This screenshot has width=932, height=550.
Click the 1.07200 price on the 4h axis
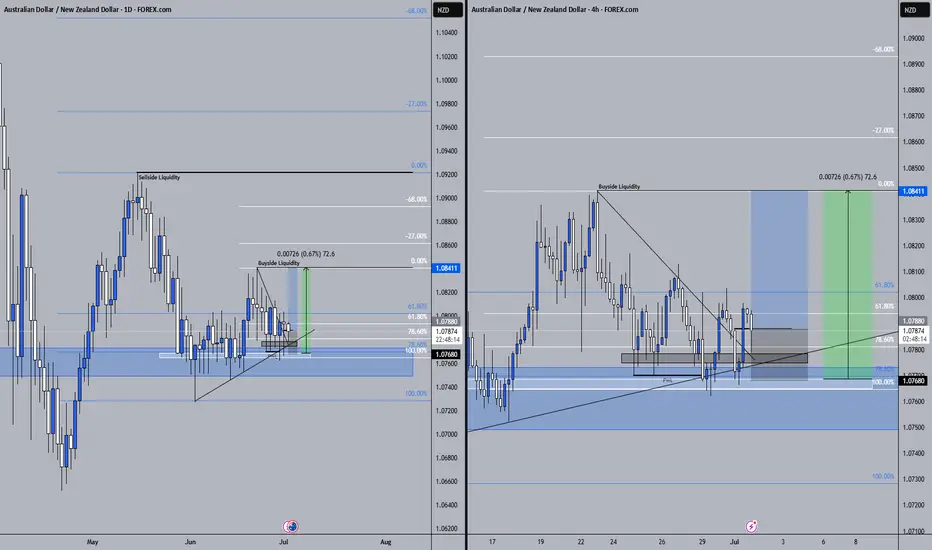point(914,505)
